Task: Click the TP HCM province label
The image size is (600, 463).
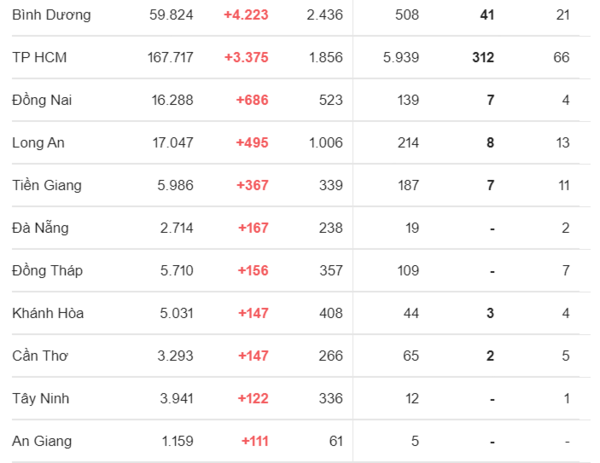Action: point(39,57)
